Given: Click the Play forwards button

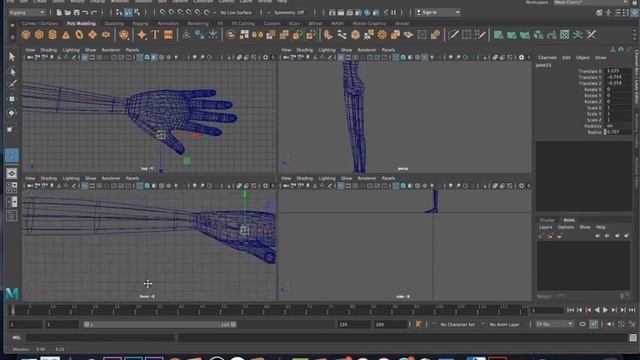Looking at the screenshot, I should (x=605, y=310).
